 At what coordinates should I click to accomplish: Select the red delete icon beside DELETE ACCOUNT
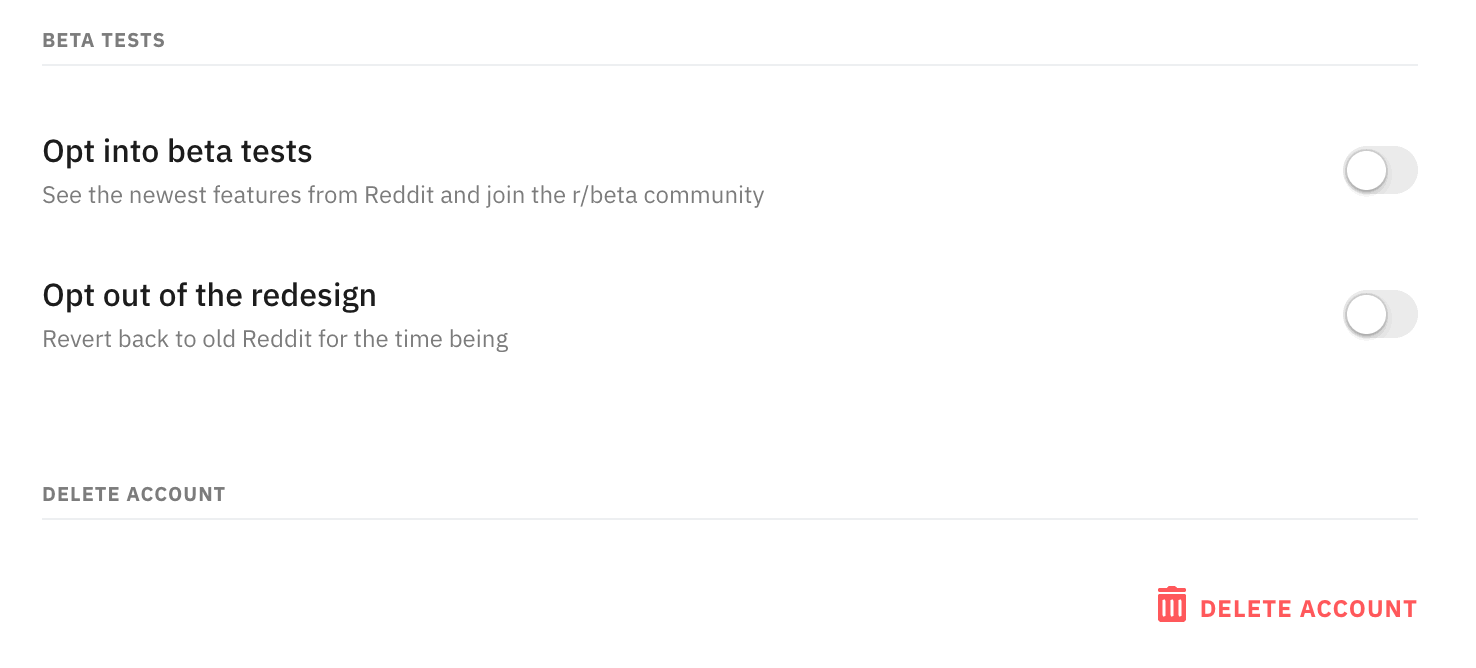[x=1171, y=606]
